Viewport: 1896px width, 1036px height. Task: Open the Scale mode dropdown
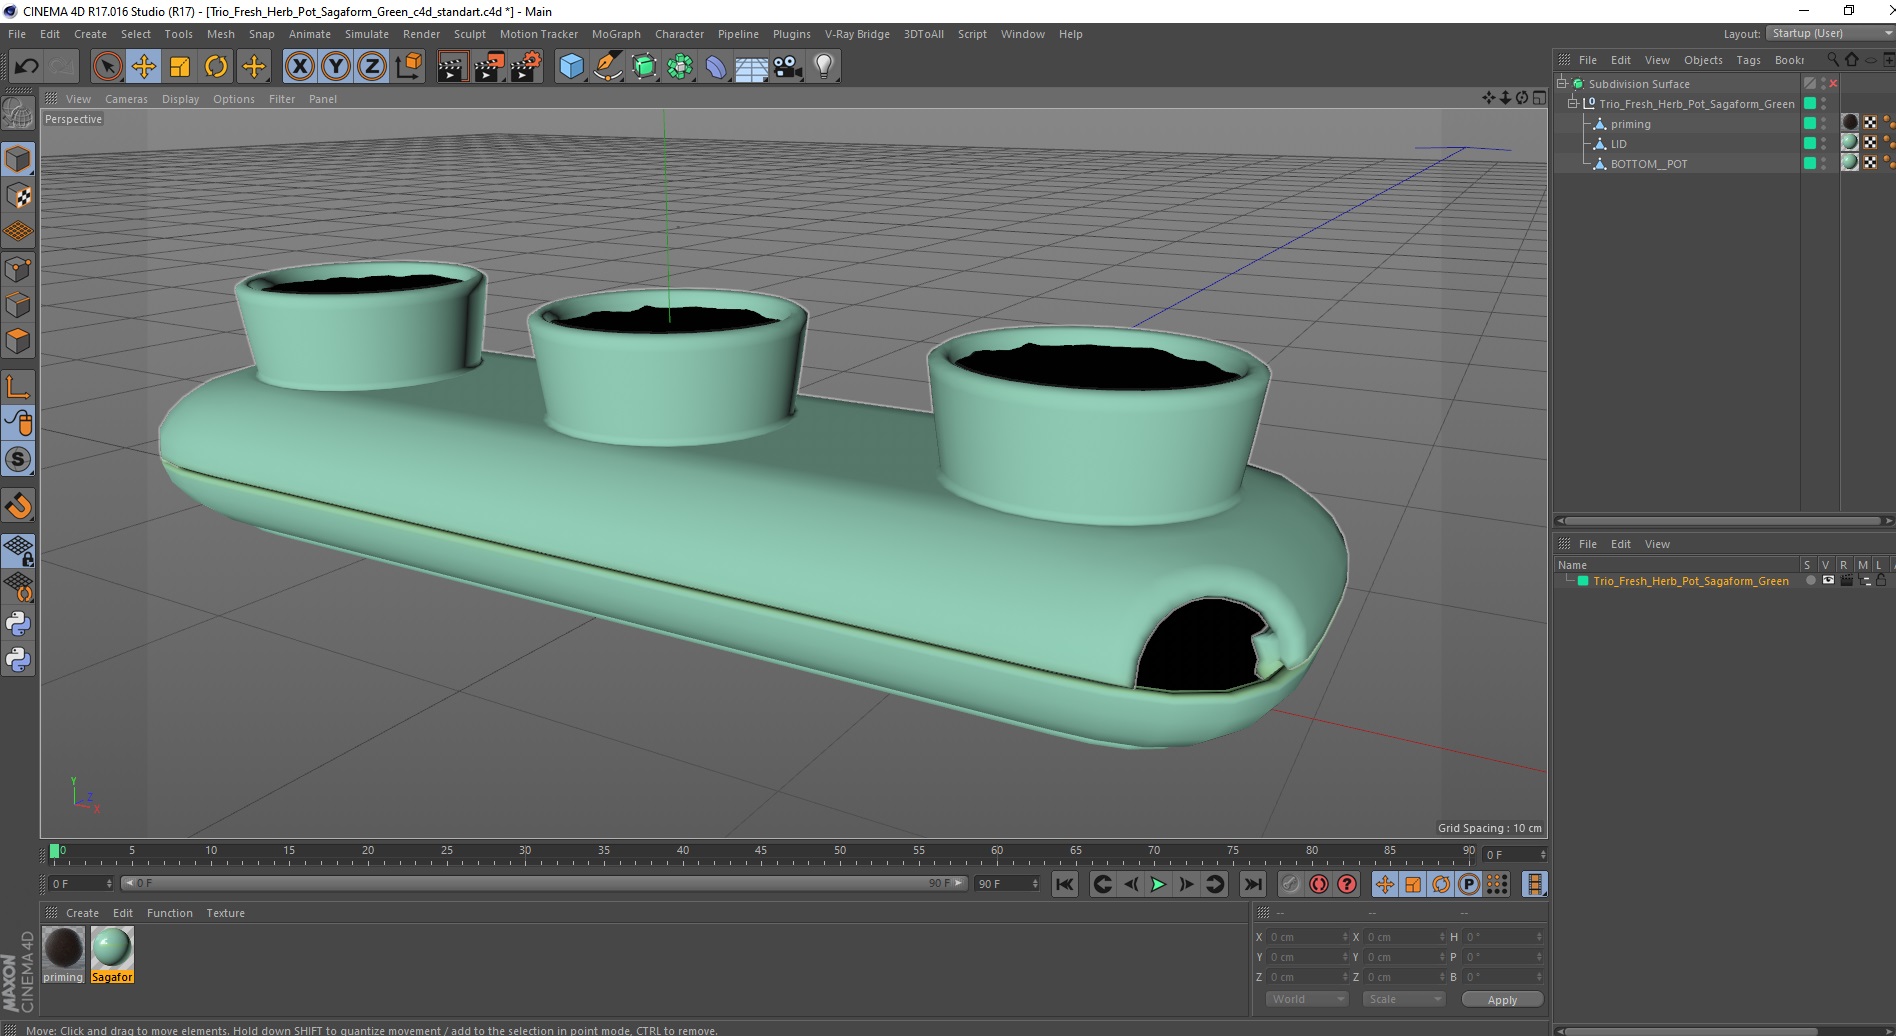coord(1405,999)
